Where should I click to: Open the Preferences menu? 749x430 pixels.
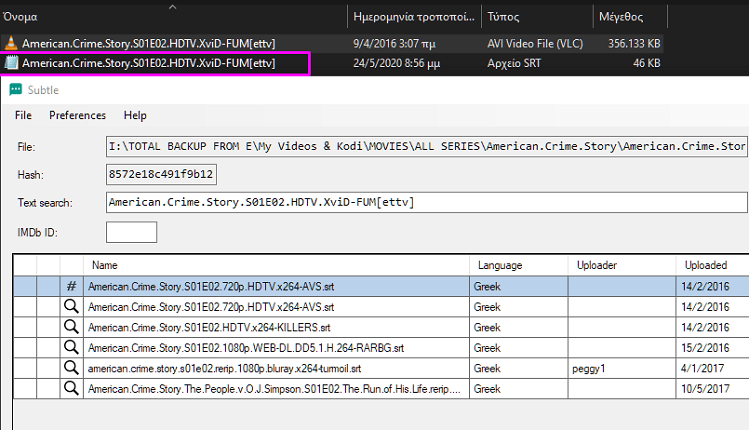tap(77, 115)
